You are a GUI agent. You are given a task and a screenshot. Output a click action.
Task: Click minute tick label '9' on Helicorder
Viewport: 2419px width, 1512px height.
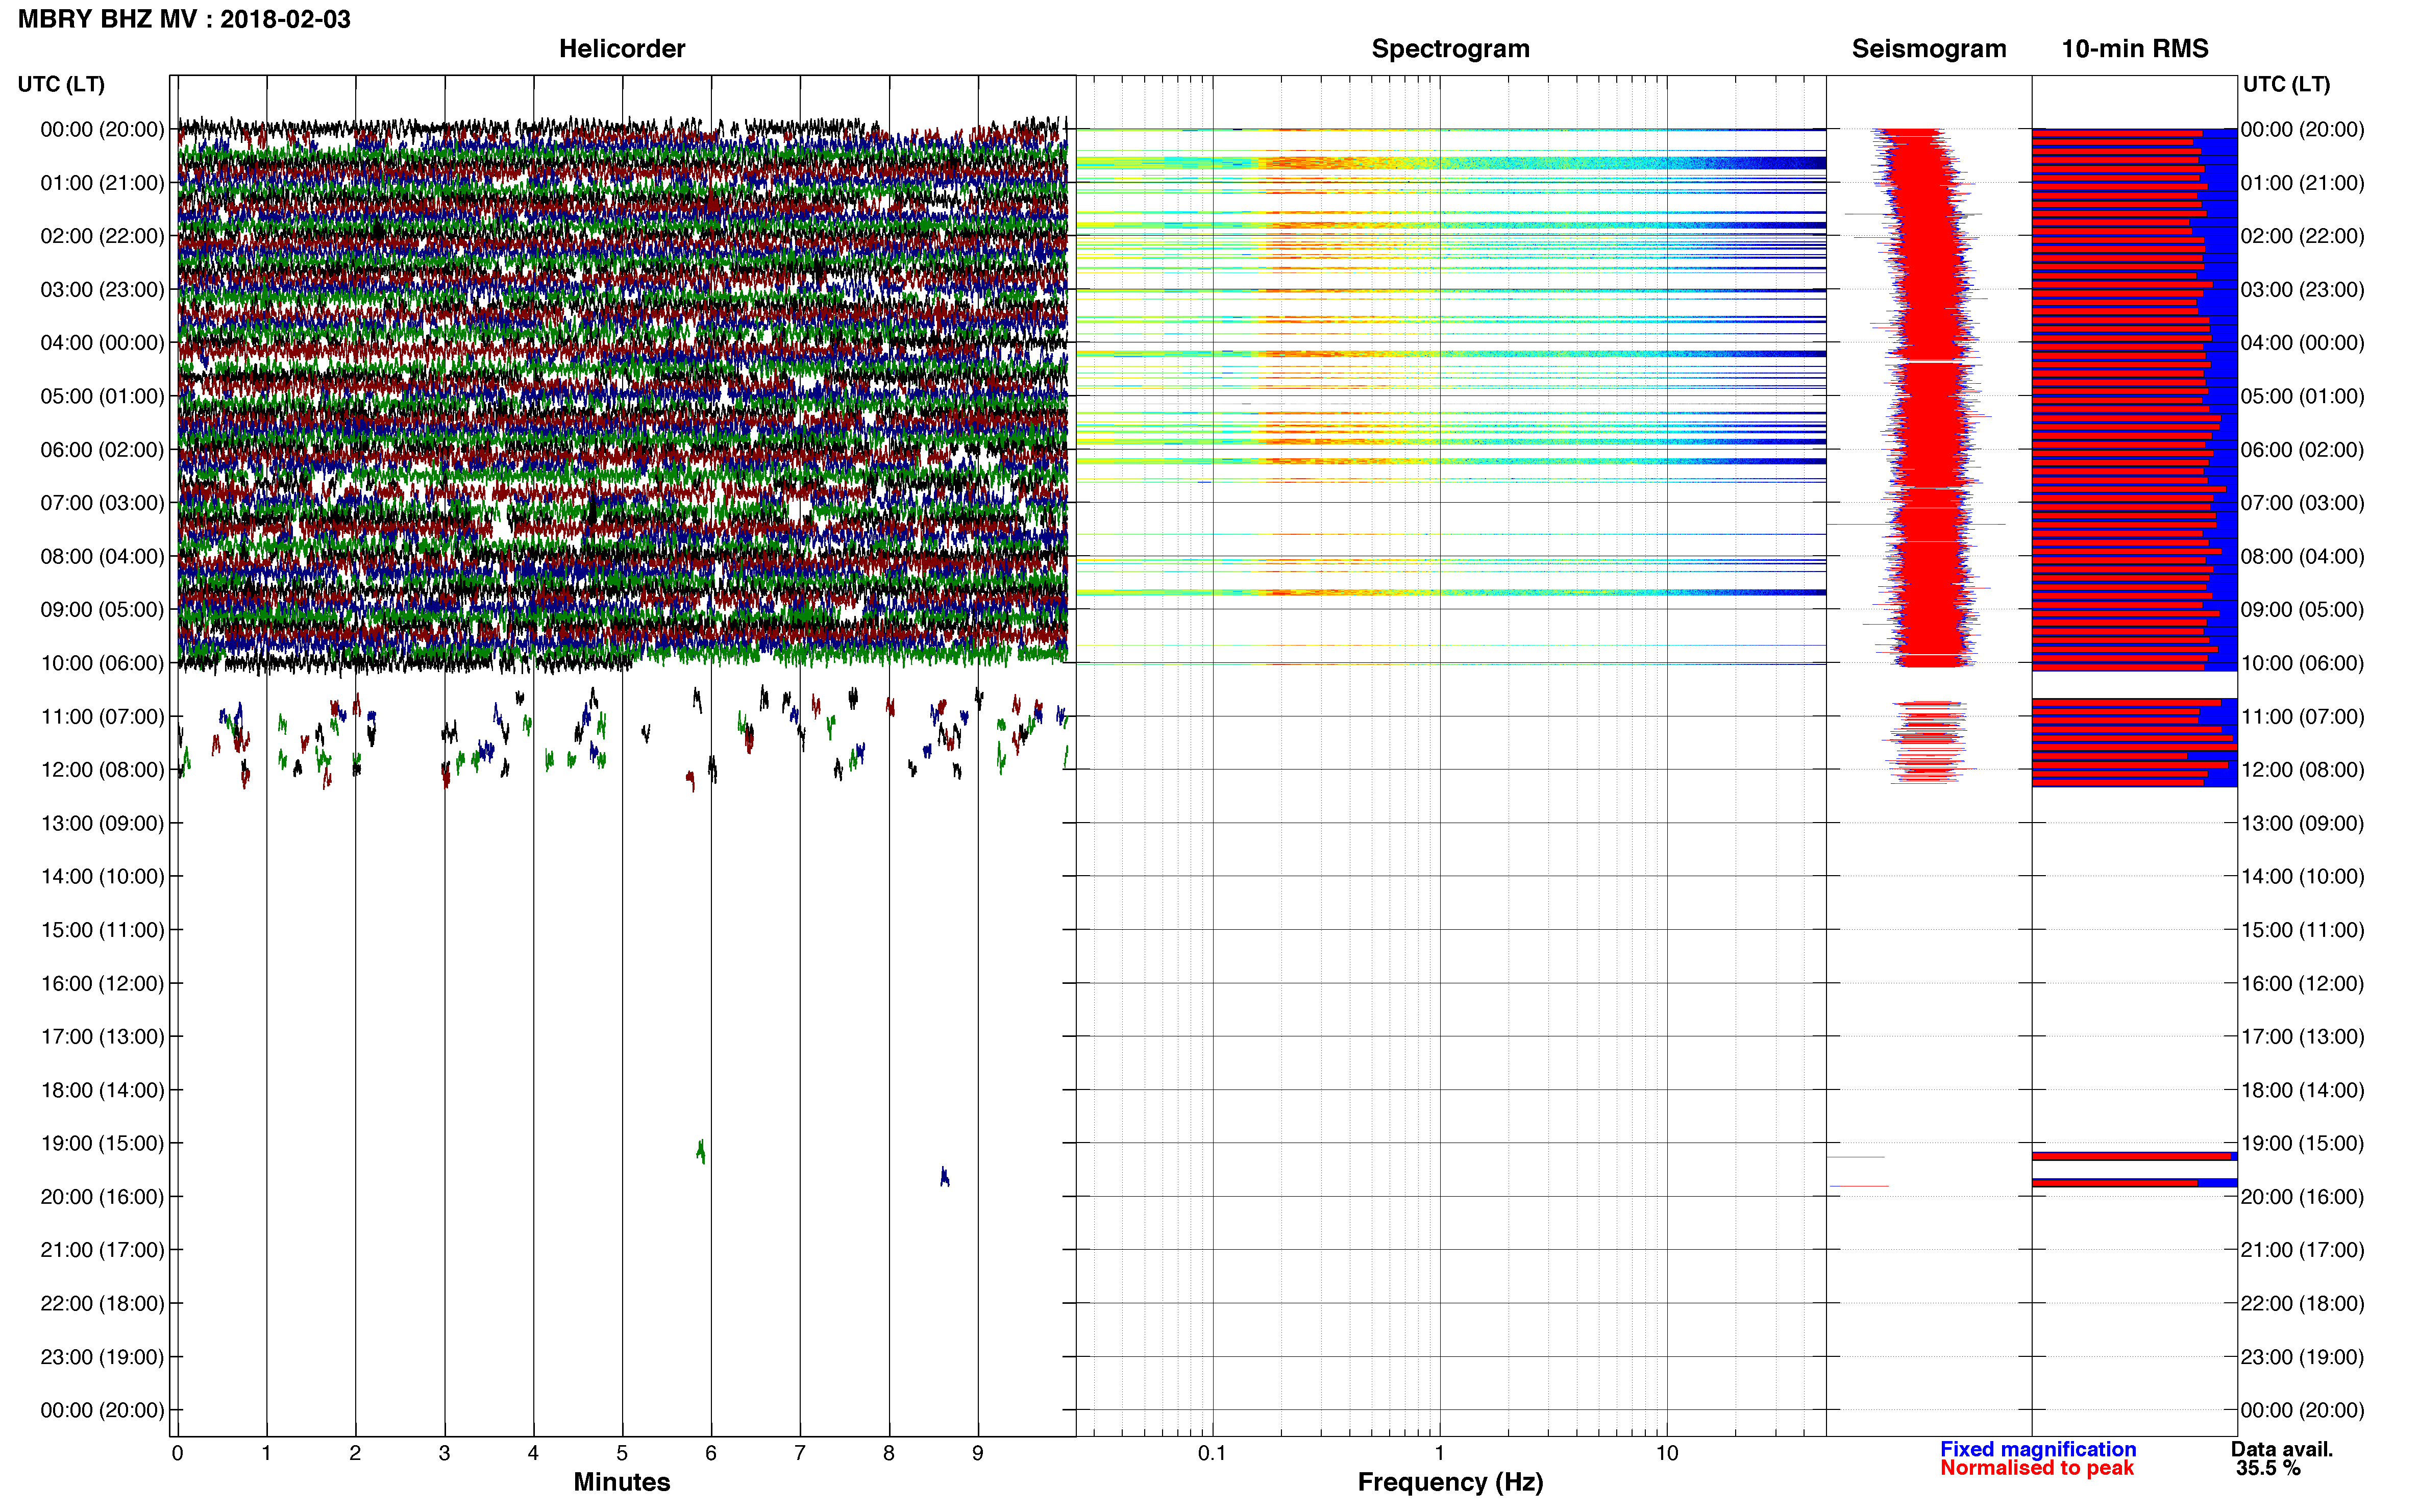978,1453
